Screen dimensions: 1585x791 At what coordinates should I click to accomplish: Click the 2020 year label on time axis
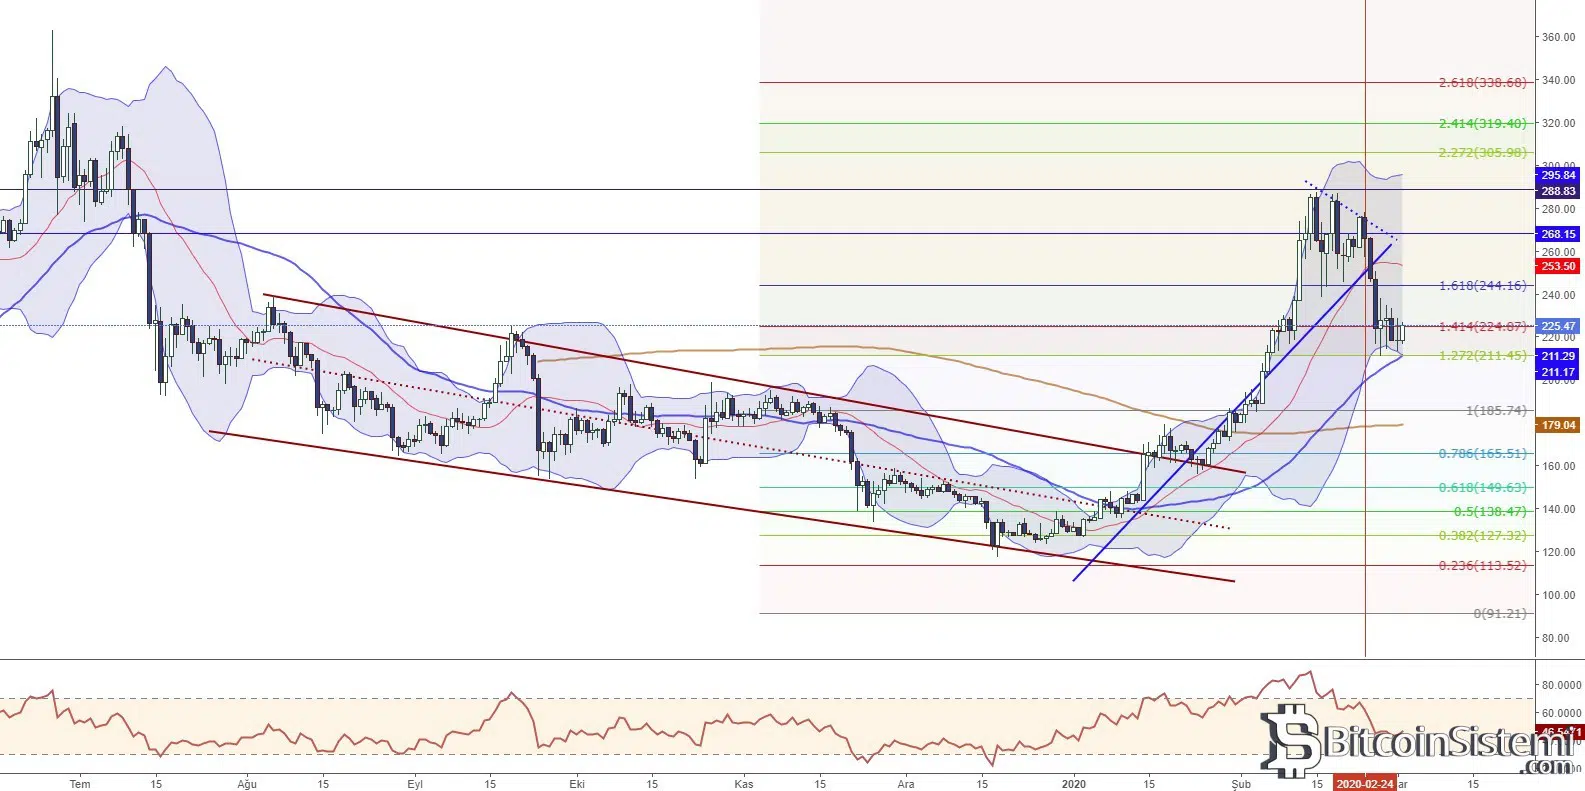pyautogui.click(x=1073, y=784)
